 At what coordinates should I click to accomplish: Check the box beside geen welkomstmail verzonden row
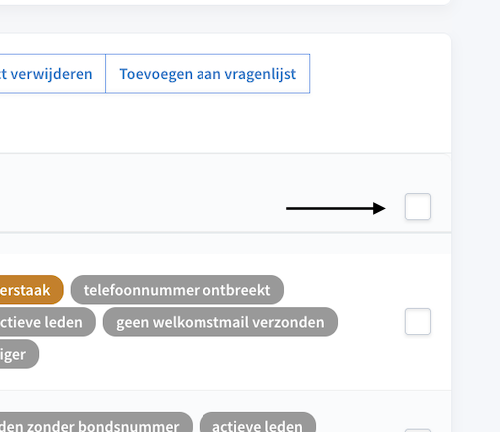pos(418,322)
